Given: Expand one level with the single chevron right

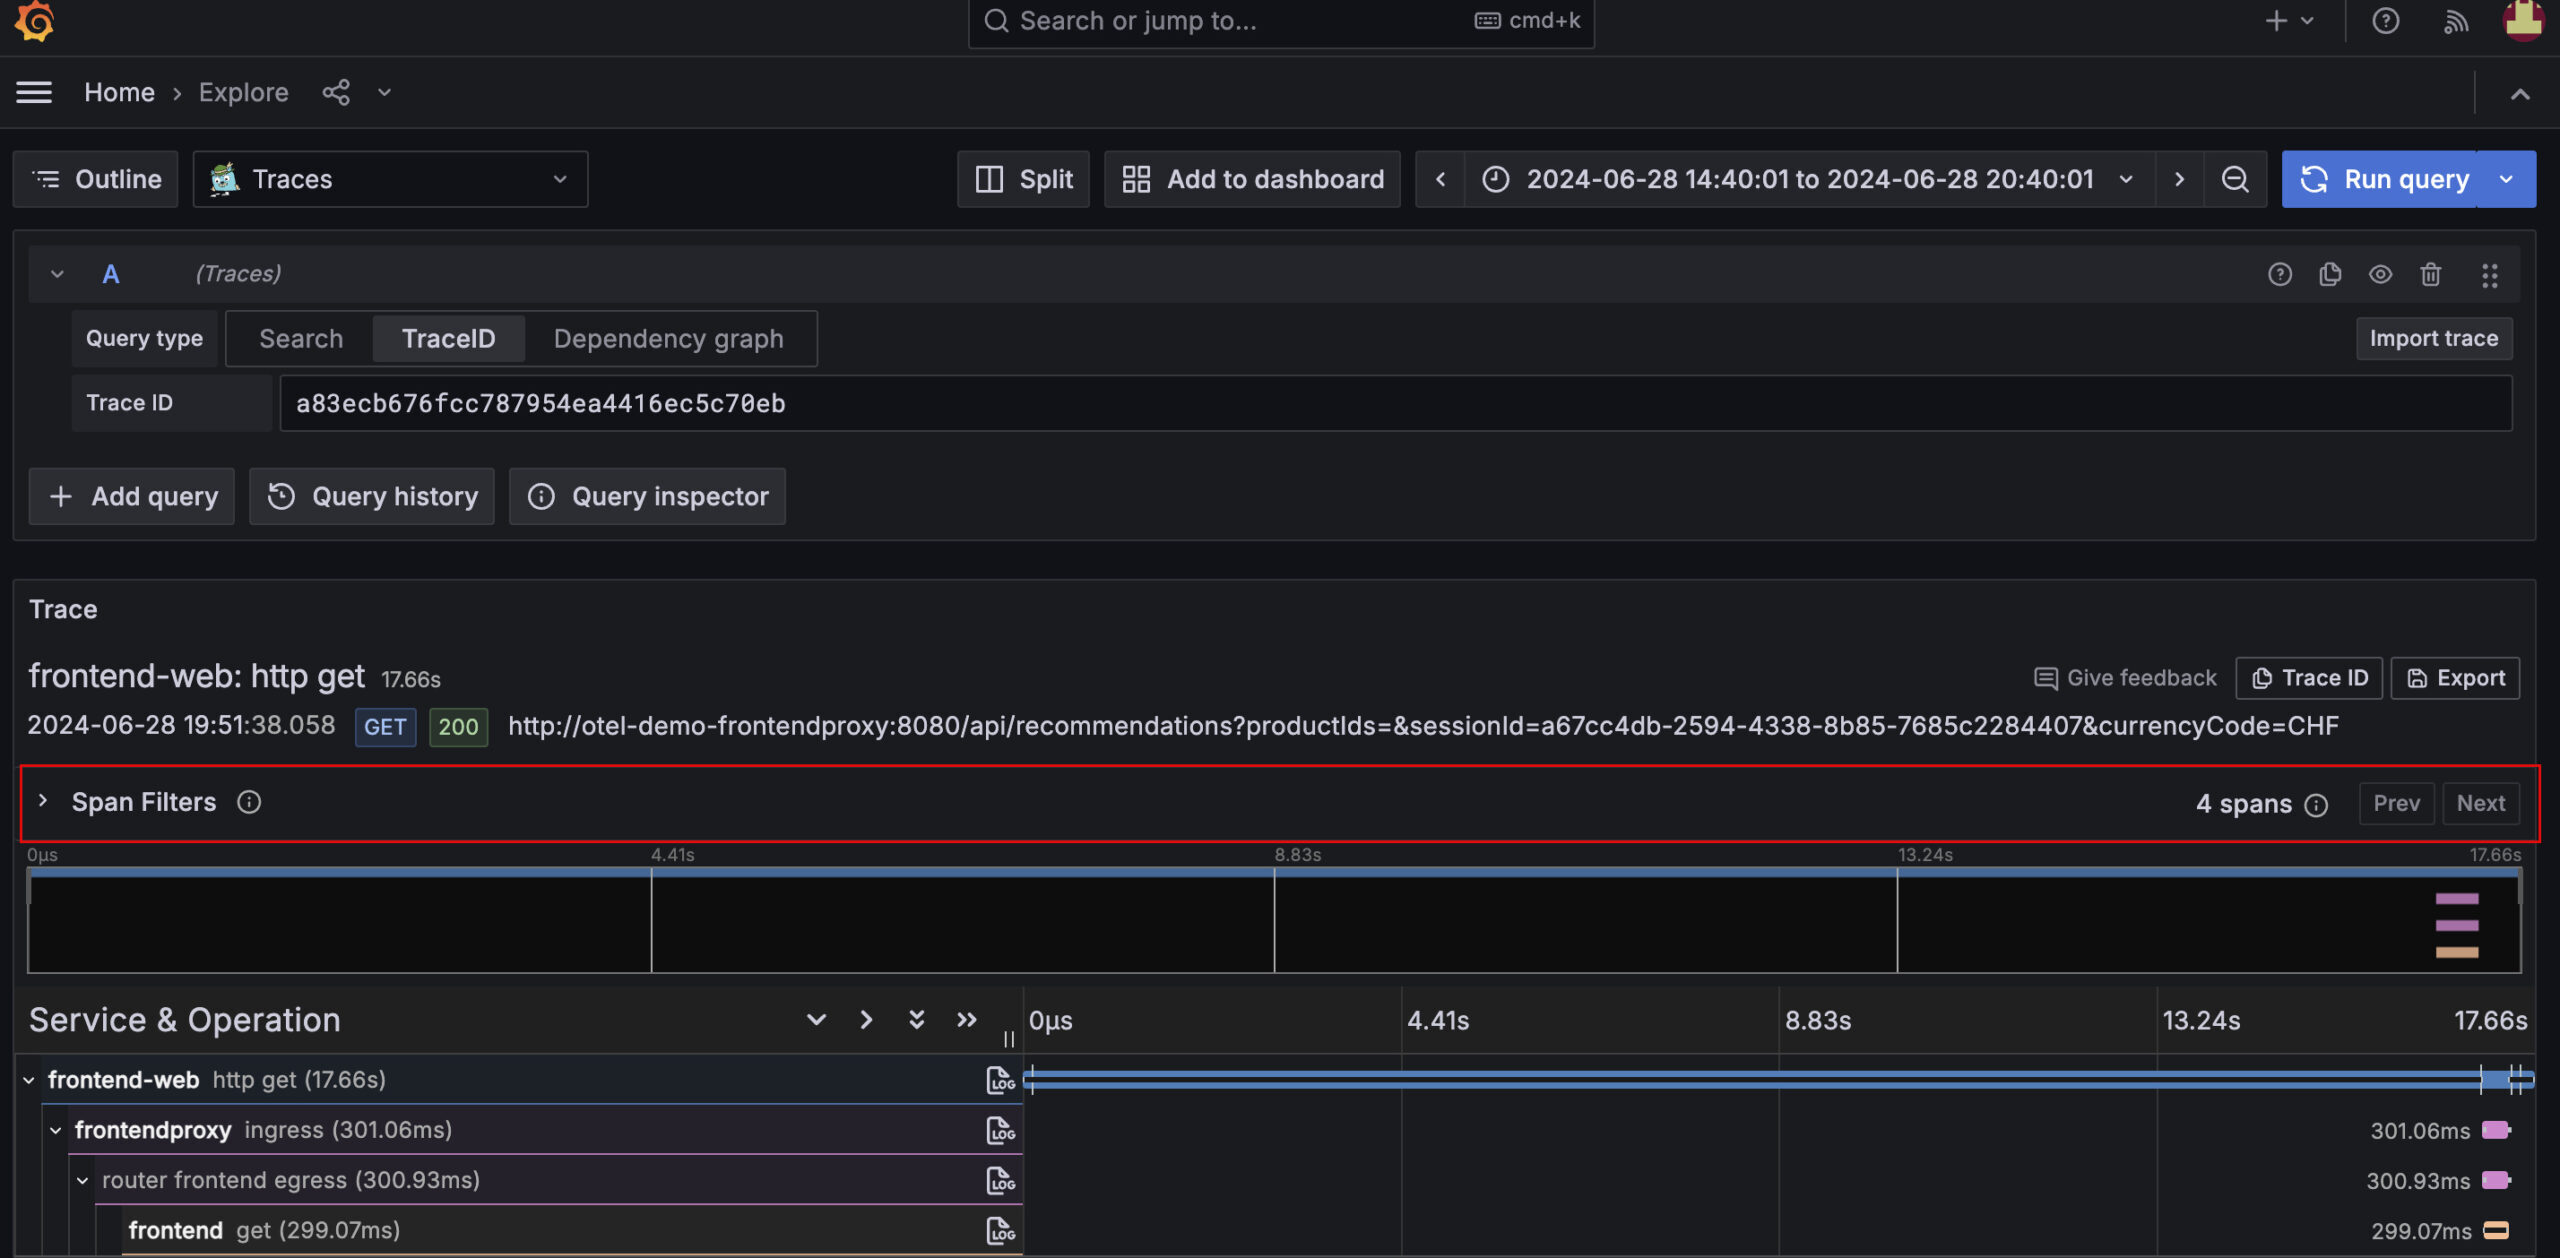Looking at the screenshot, I should pyautogui.click(x=866, y=1019).
